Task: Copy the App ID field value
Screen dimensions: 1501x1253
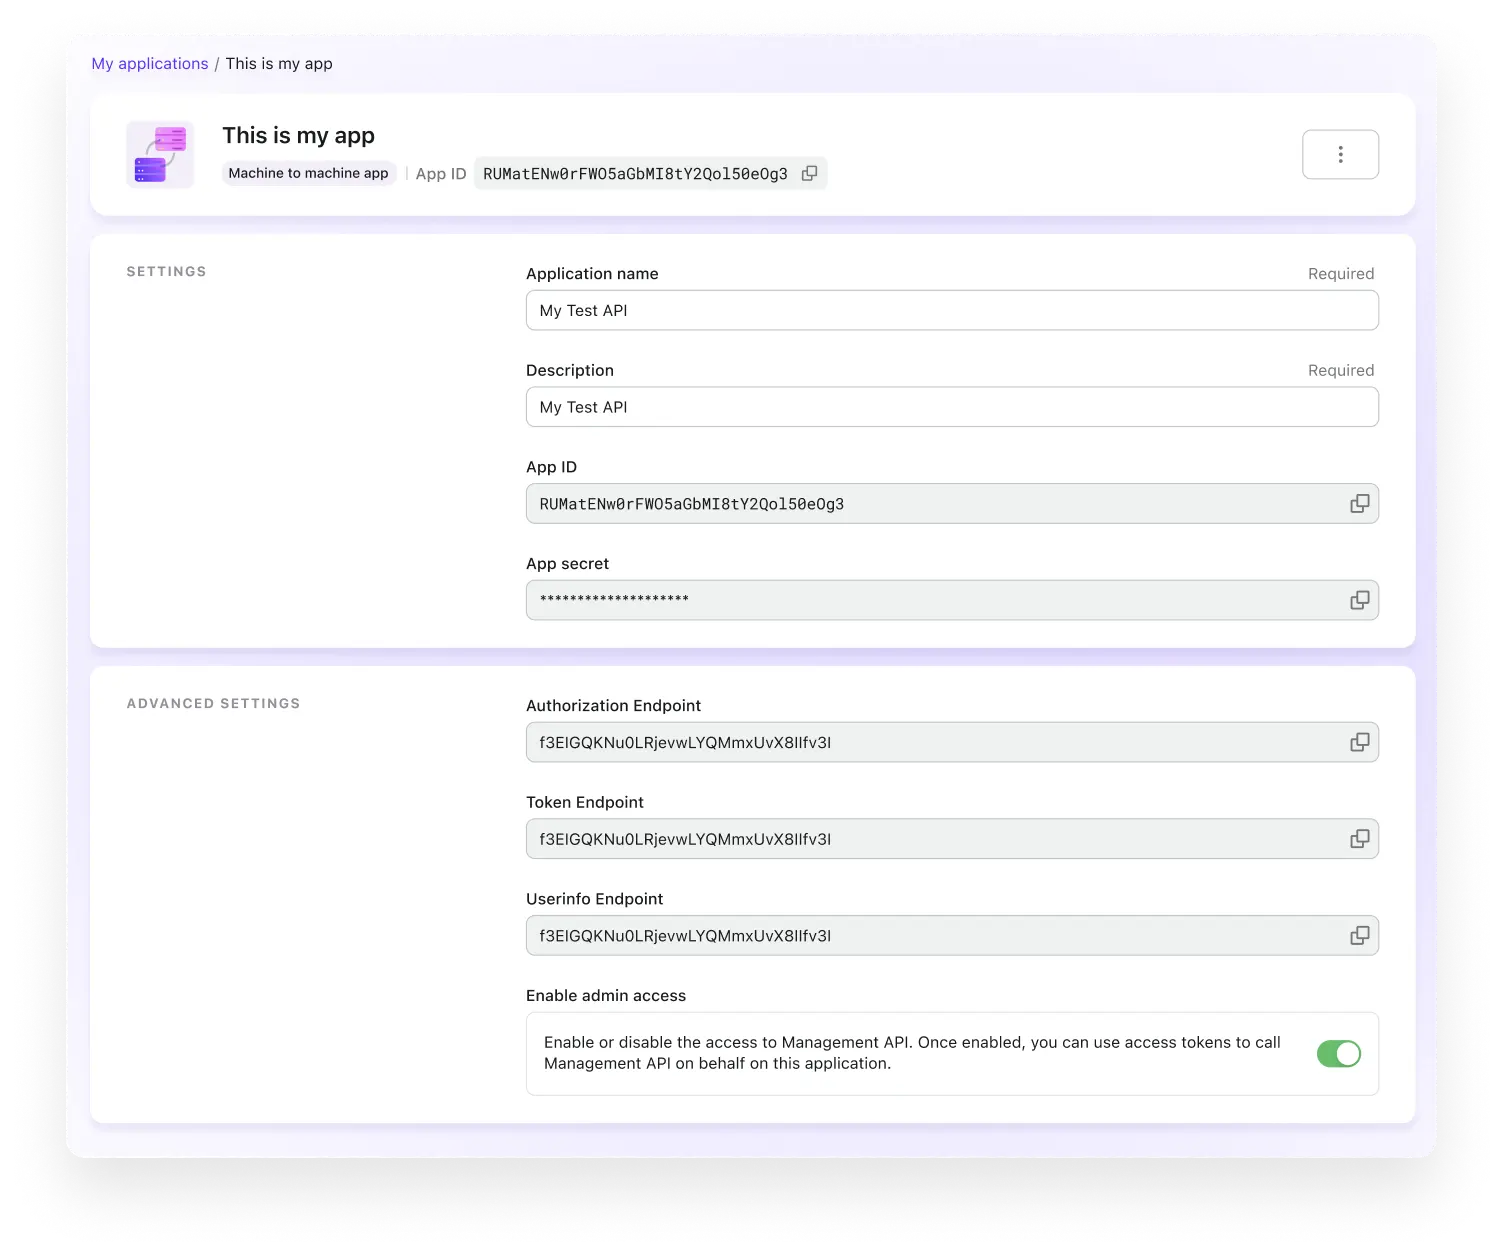Action: point(1359,504)
